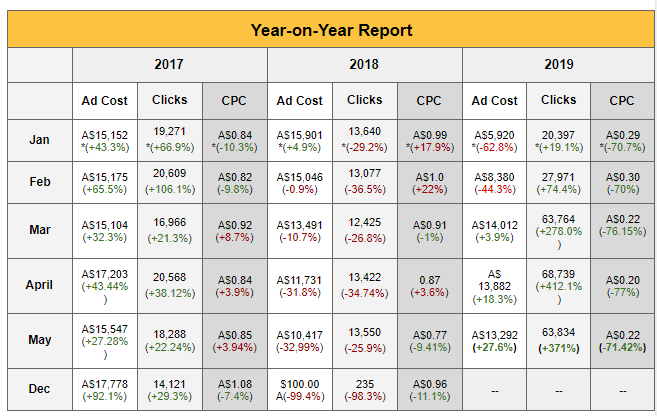657x416 pixels.
Task: Select the Jan row label
Action: pyautogui.click(x=39, y=140)
